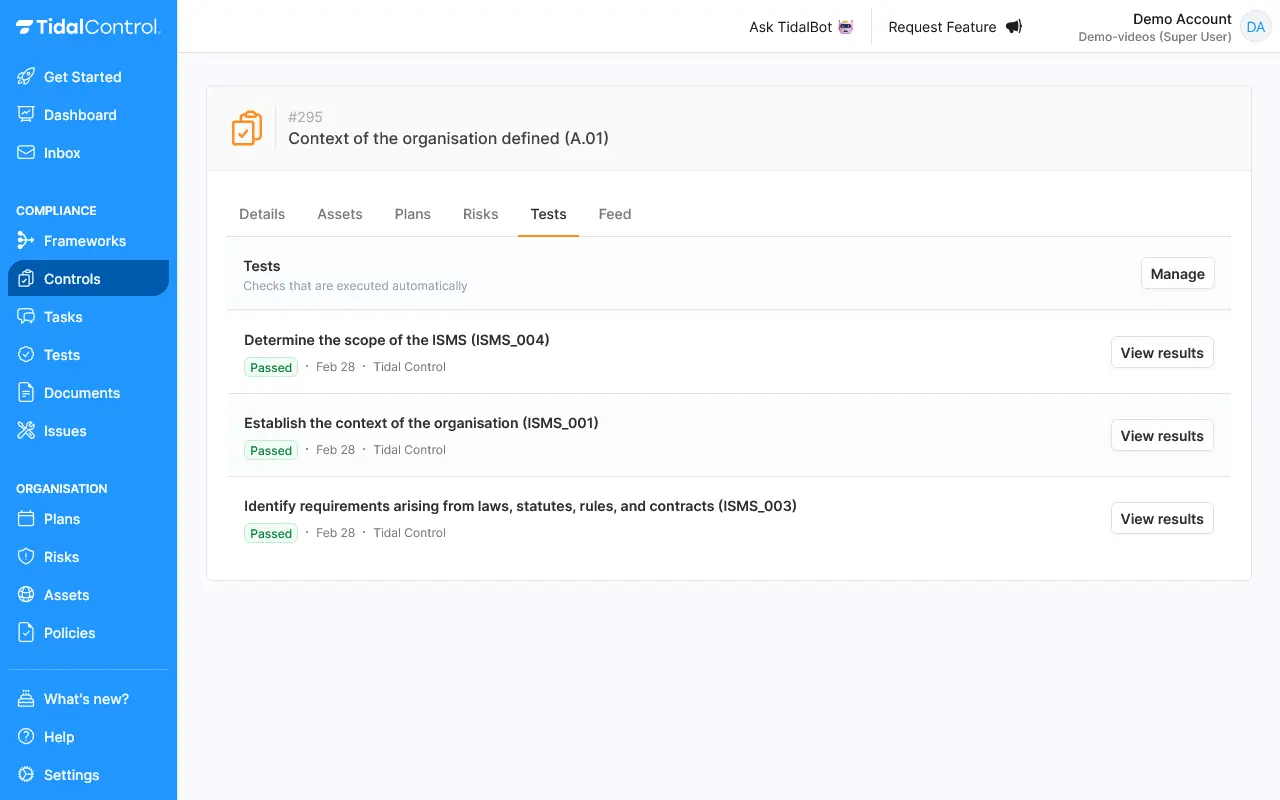The width and height of the screenshot is (1280, 800).
Task: Open Ask TidalBot link
Action: 802,27
